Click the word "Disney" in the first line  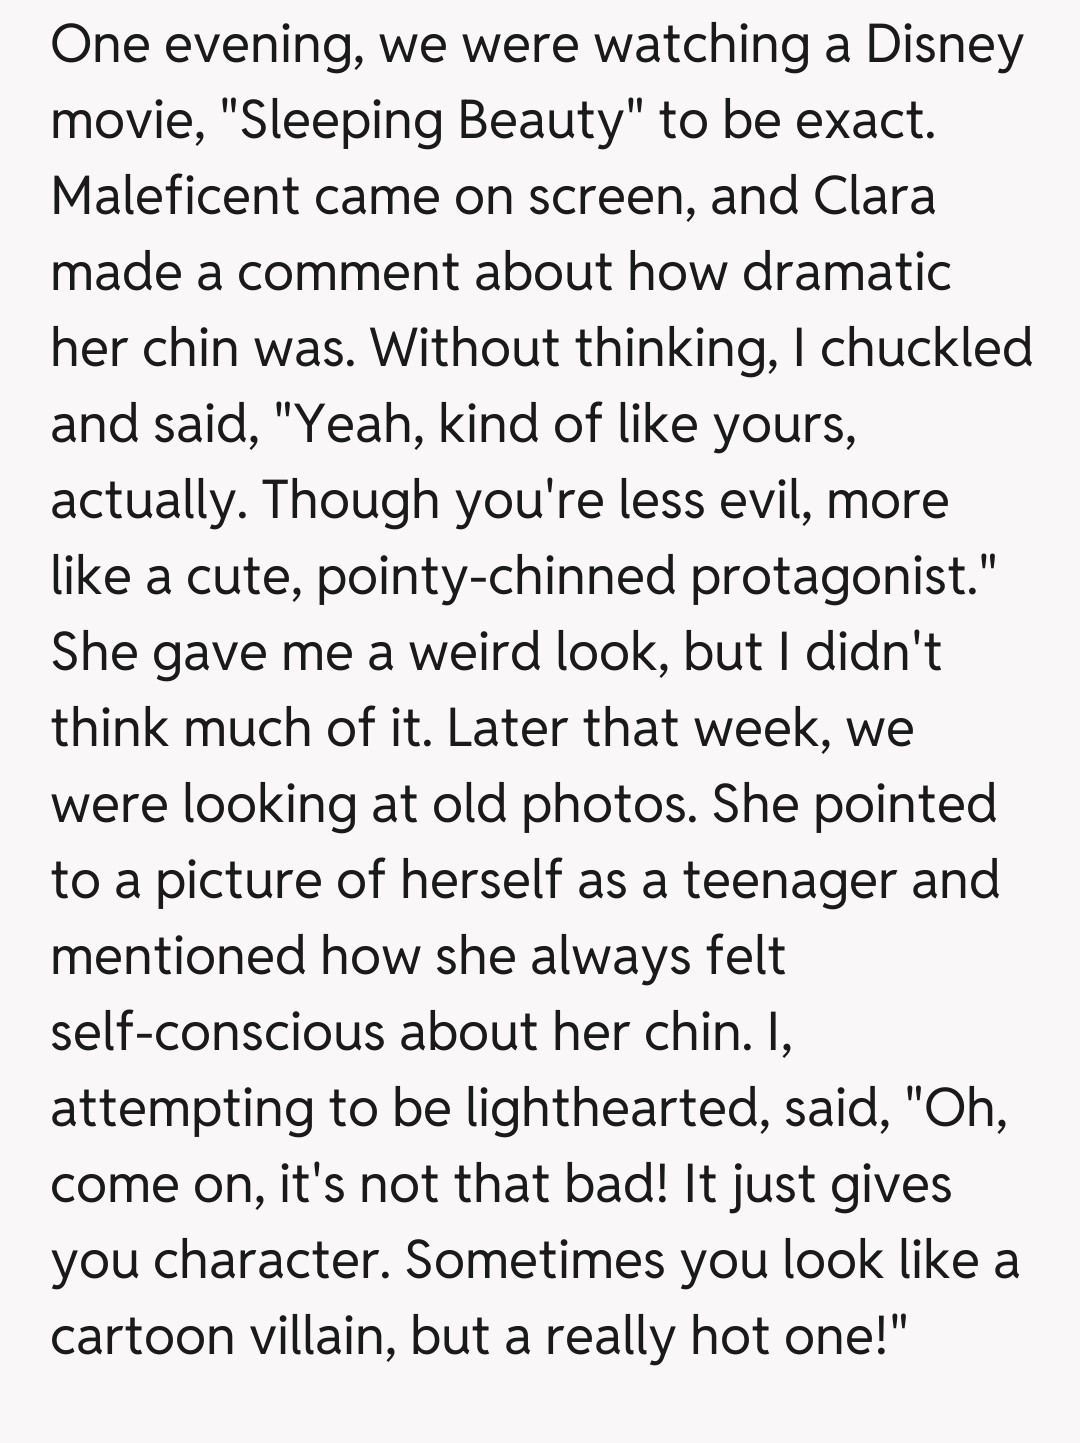[x=945, y=45]
